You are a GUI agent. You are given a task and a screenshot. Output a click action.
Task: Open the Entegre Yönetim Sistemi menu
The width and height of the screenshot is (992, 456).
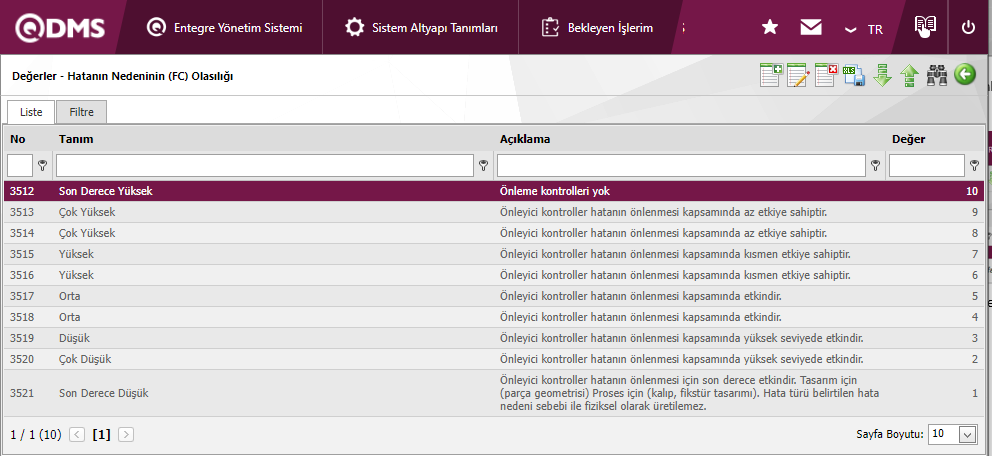pos(225,28)
